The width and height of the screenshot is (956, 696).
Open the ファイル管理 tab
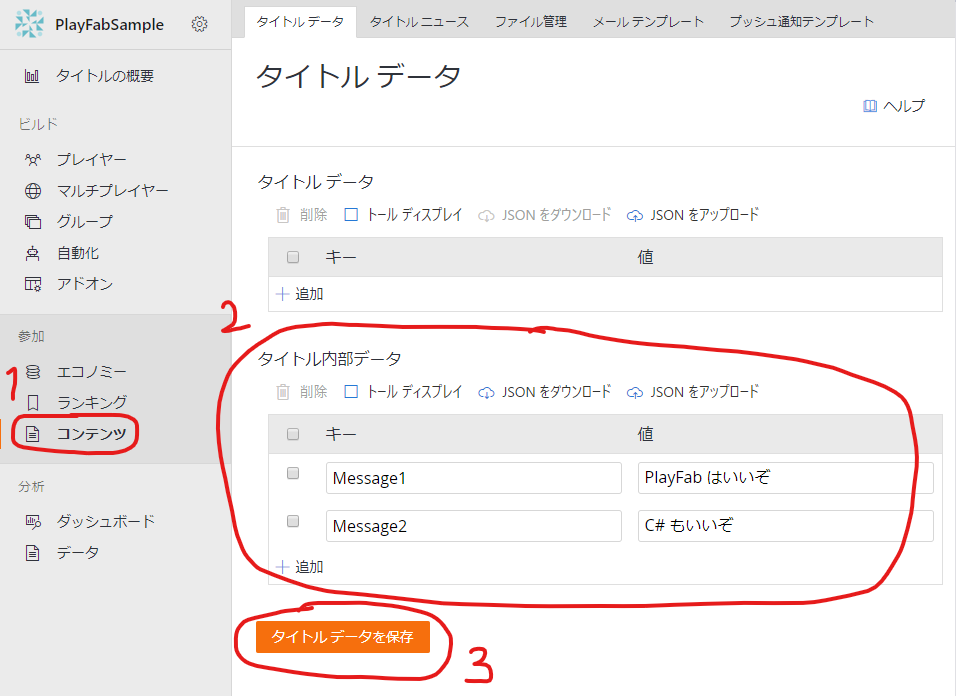(531, 22)
